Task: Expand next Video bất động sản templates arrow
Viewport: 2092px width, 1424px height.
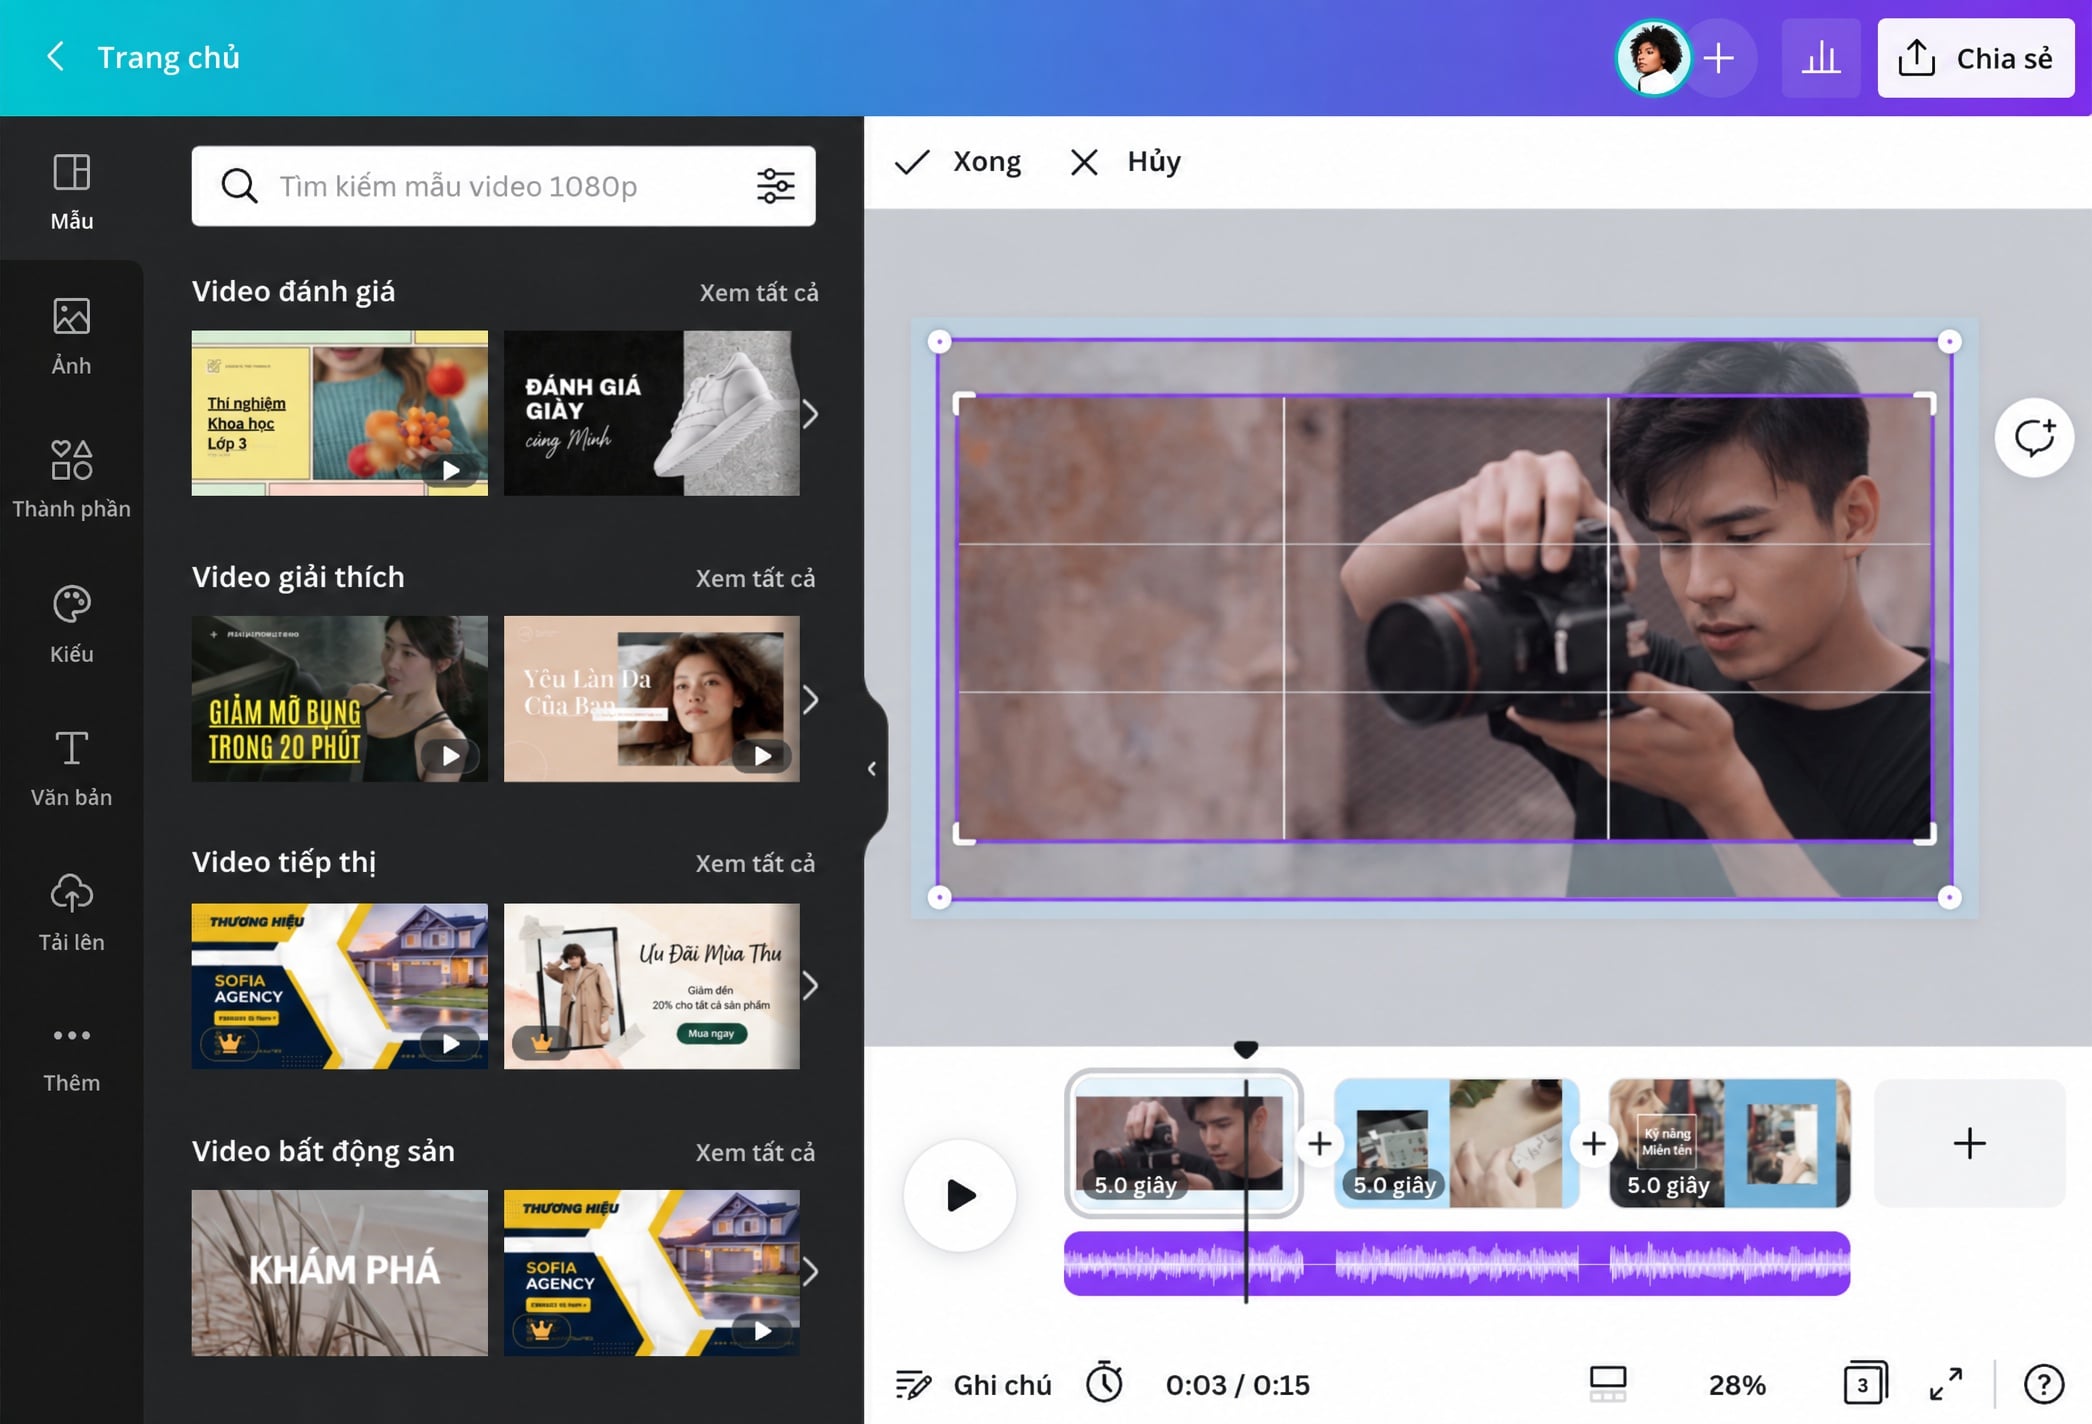Action: coord(810,1272)
